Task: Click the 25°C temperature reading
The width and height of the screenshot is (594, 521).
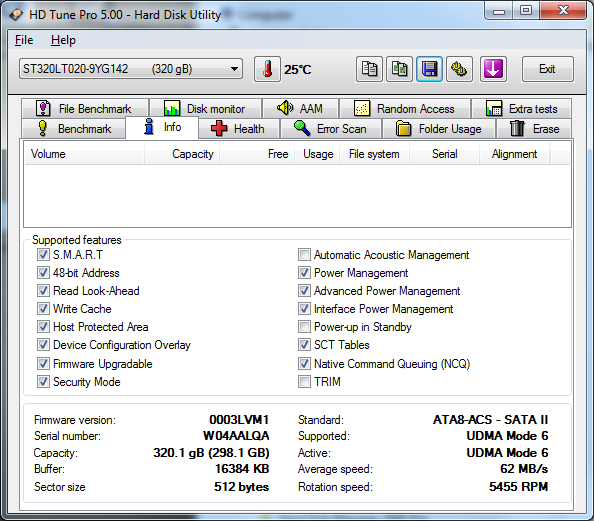Action: coord(298,70)
